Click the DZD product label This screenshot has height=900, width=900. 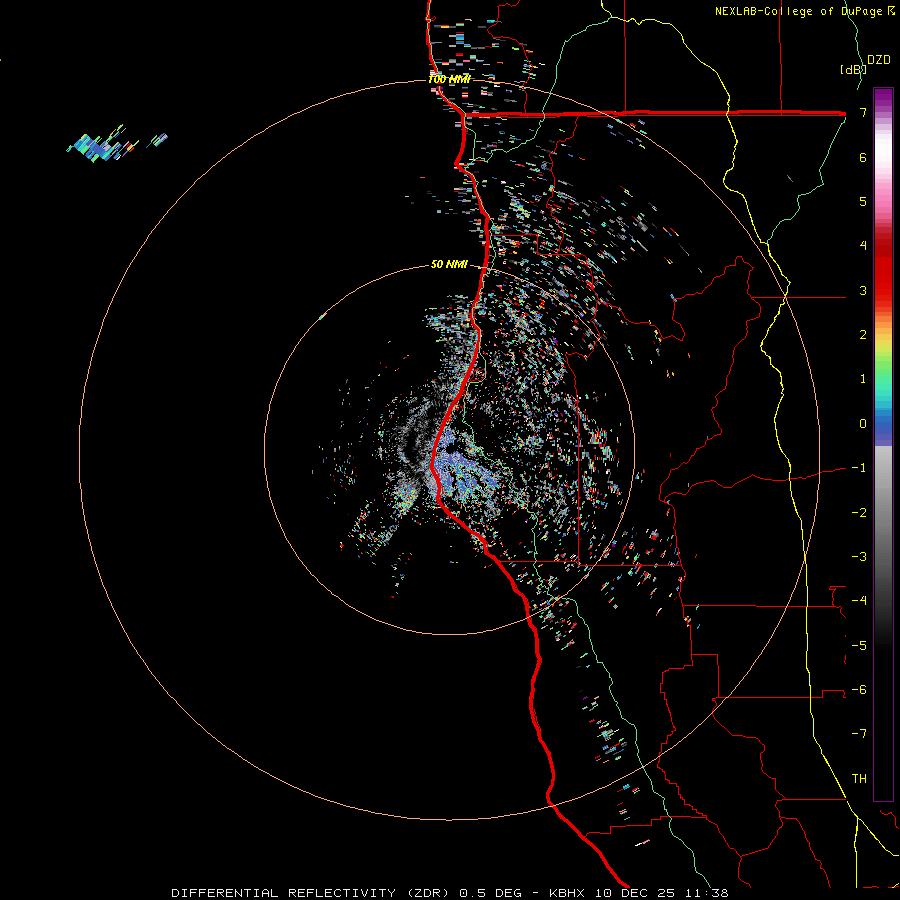879,60
